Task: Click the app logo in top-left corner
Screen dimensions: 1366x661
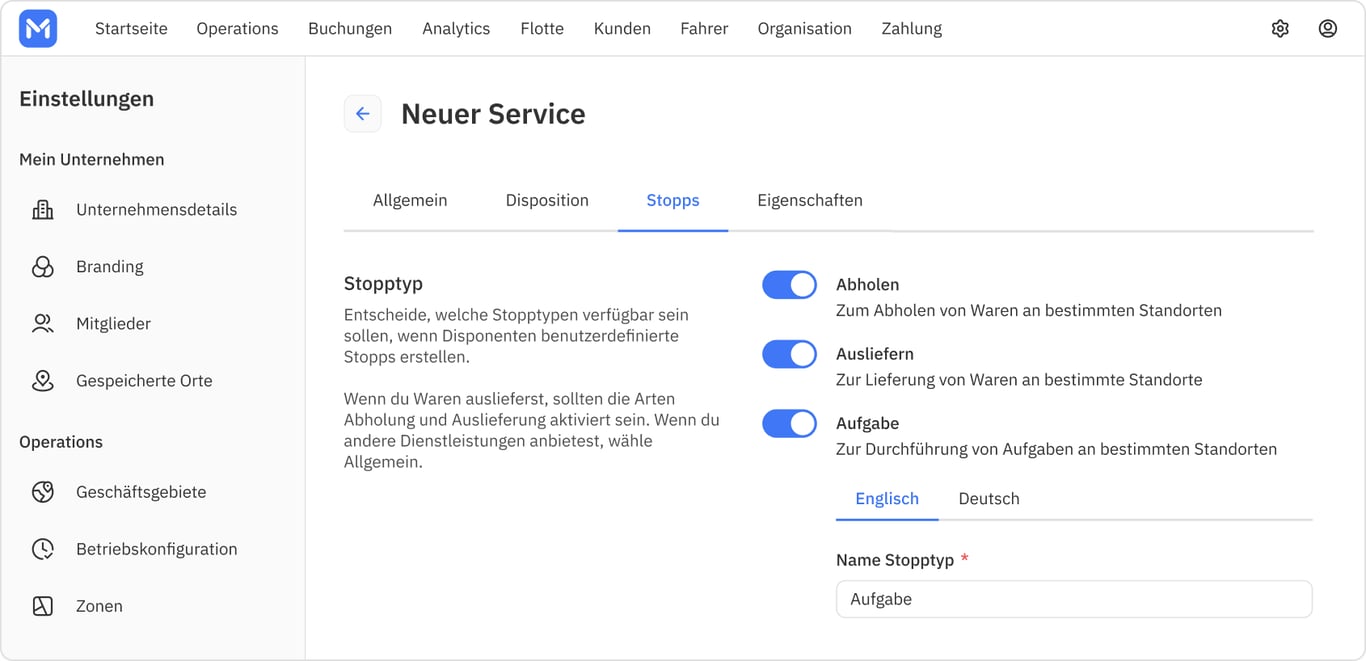Action: tap(38, 29)
